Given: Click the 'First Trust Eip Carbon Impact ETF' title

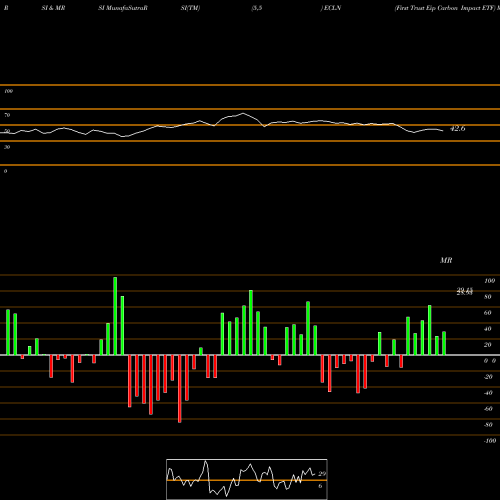Looking at the screenshot, I should tap(445, 8).
